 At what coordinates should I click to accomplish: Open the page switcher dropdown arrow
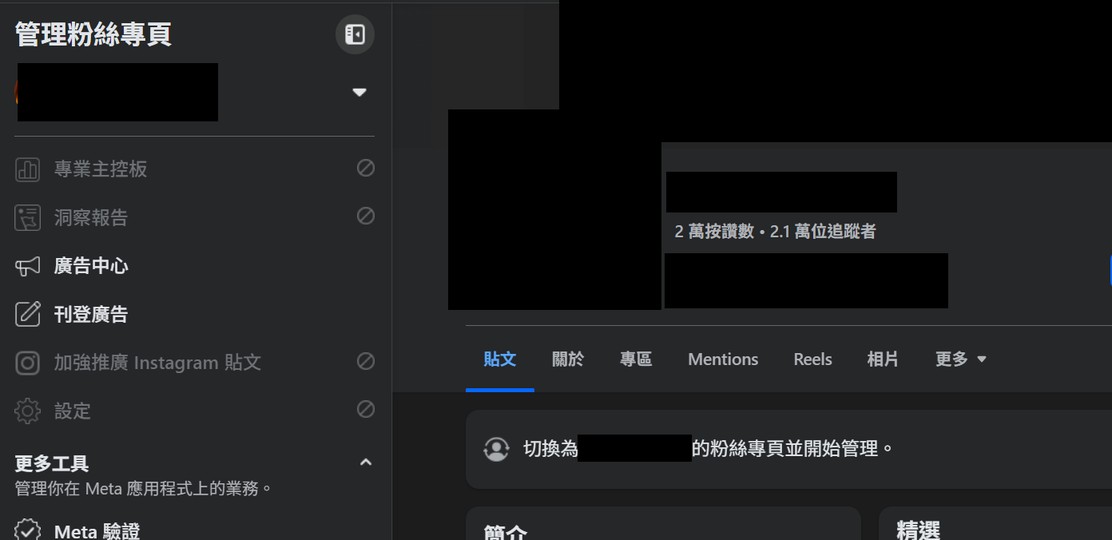(359, 92)
